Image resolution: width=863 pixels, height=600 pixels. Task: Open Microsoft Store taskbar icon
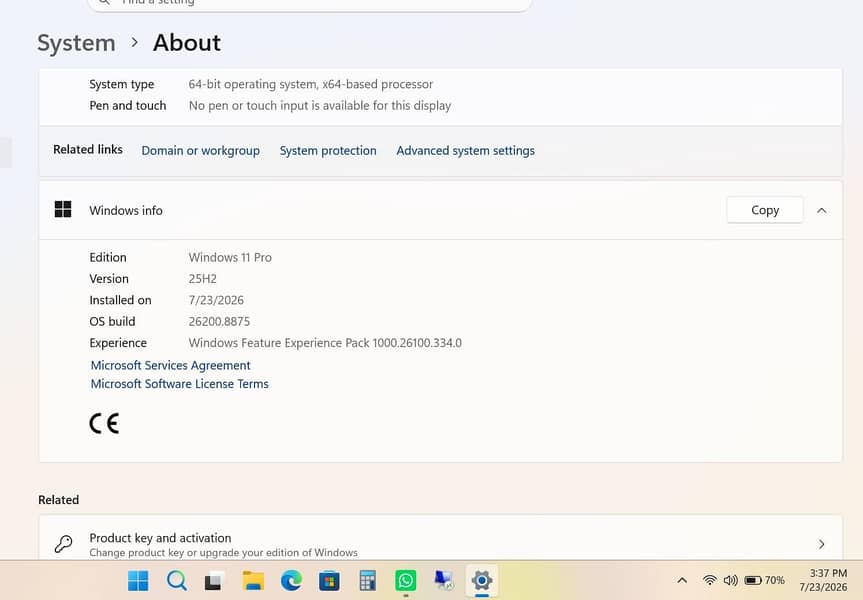click(x=329, y=581)
